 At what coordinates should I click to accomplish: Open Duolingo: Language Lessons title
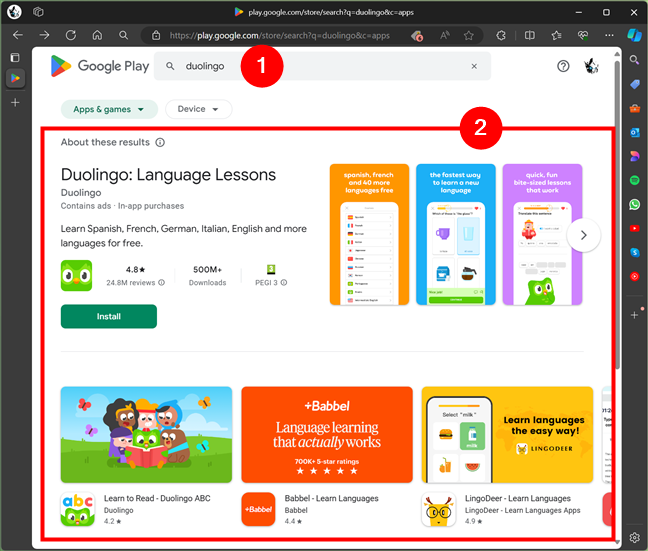168,174
